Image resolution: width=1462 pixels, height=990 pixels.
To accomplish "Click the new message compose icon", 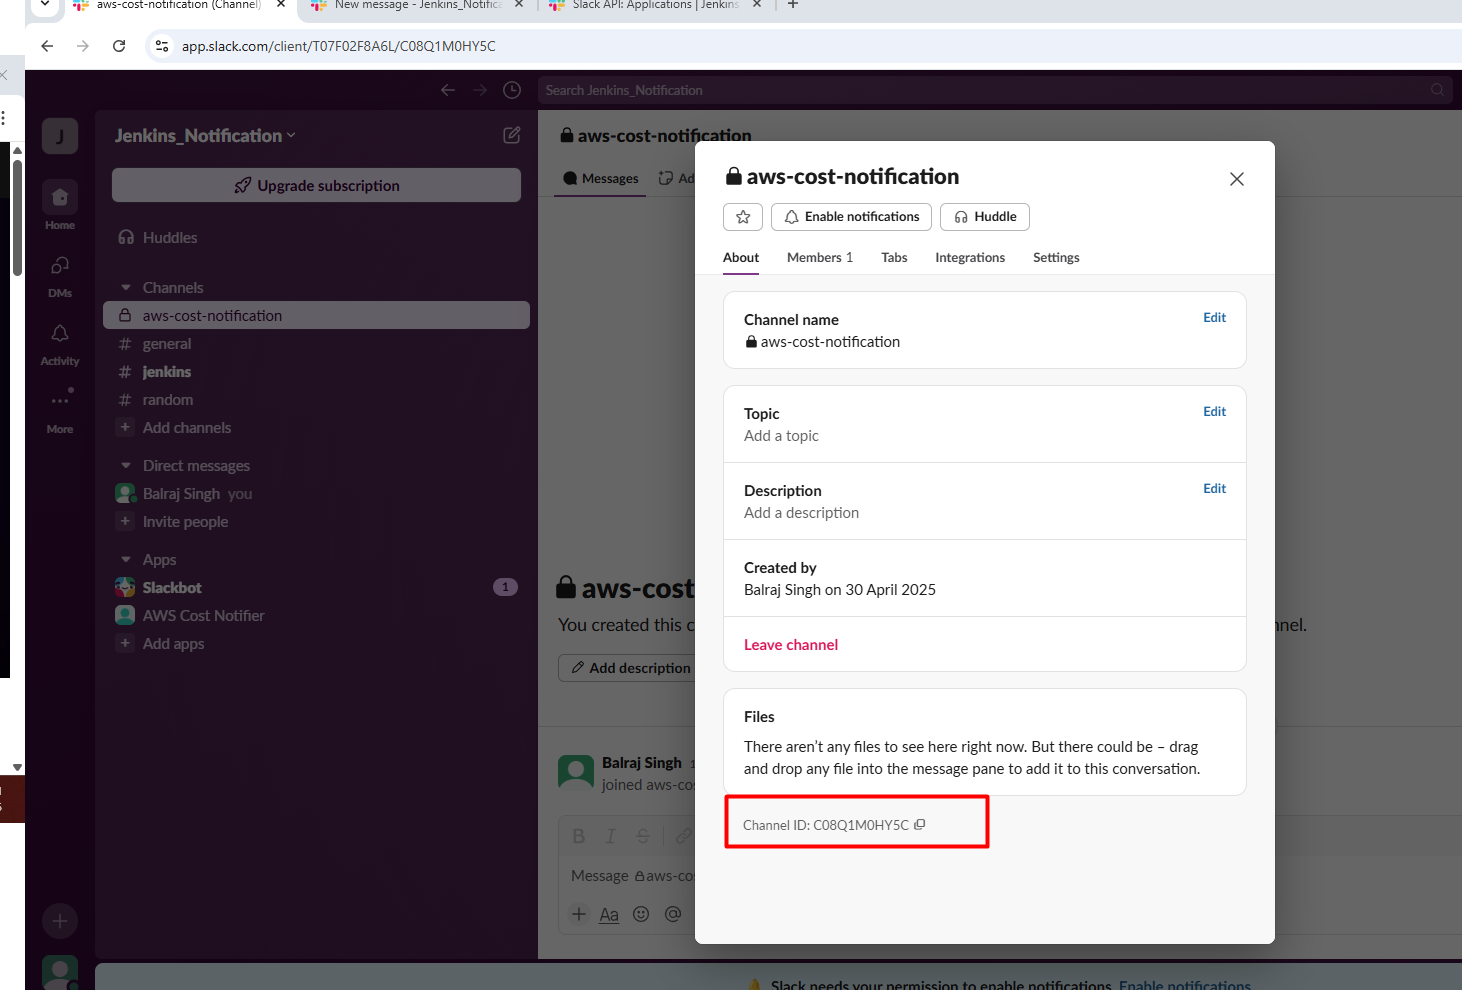I will [x=512, y=135].
